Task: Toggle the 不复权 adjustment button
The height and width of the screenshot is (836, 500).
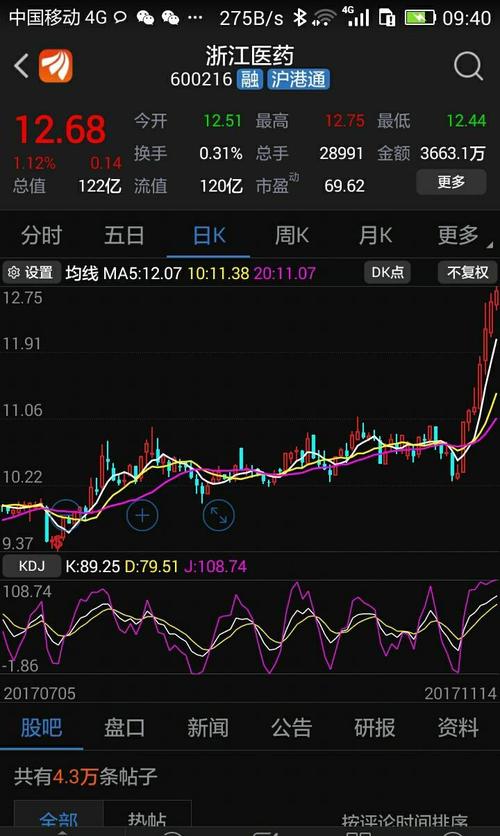Action: tap(467, 272)
